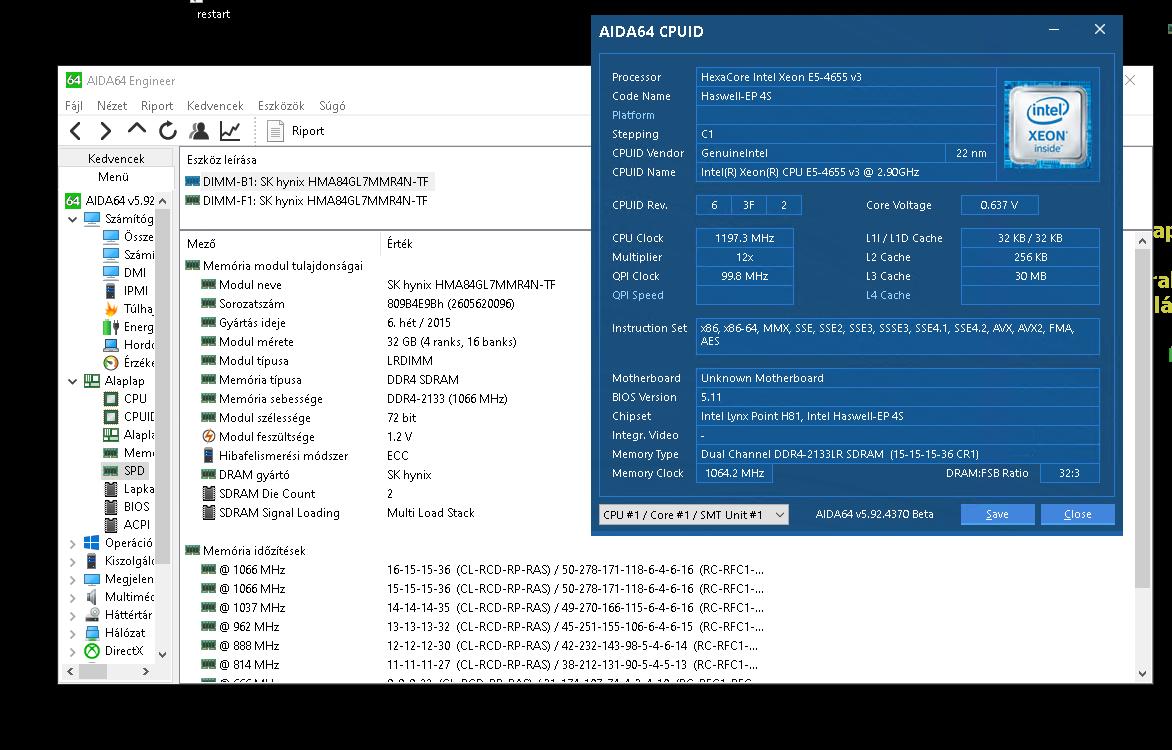Screen dimensions: 1172x750
Task: Select the SPD tree item
Action: (x=126, y=470)
